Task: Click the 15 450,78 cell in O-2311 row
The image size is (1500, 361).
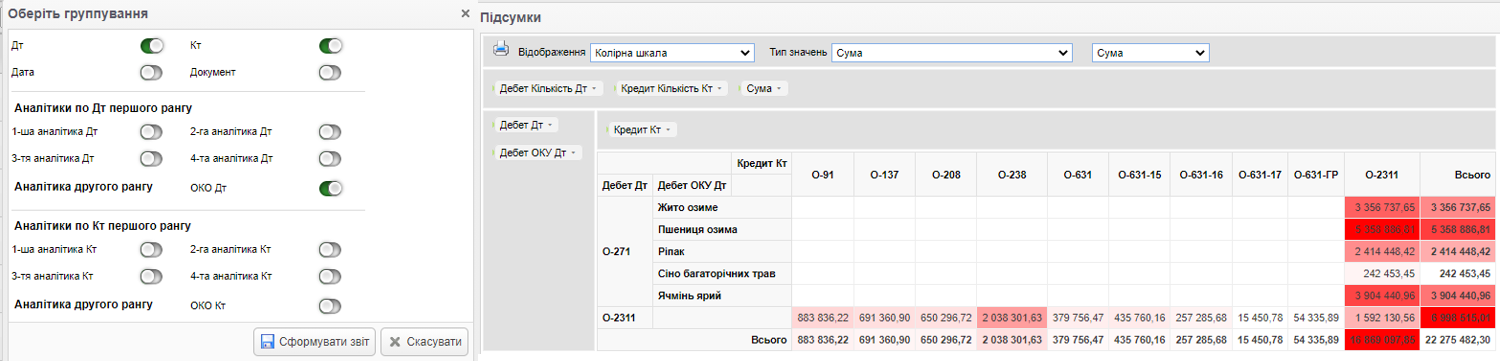Action: coord(1260,317)
